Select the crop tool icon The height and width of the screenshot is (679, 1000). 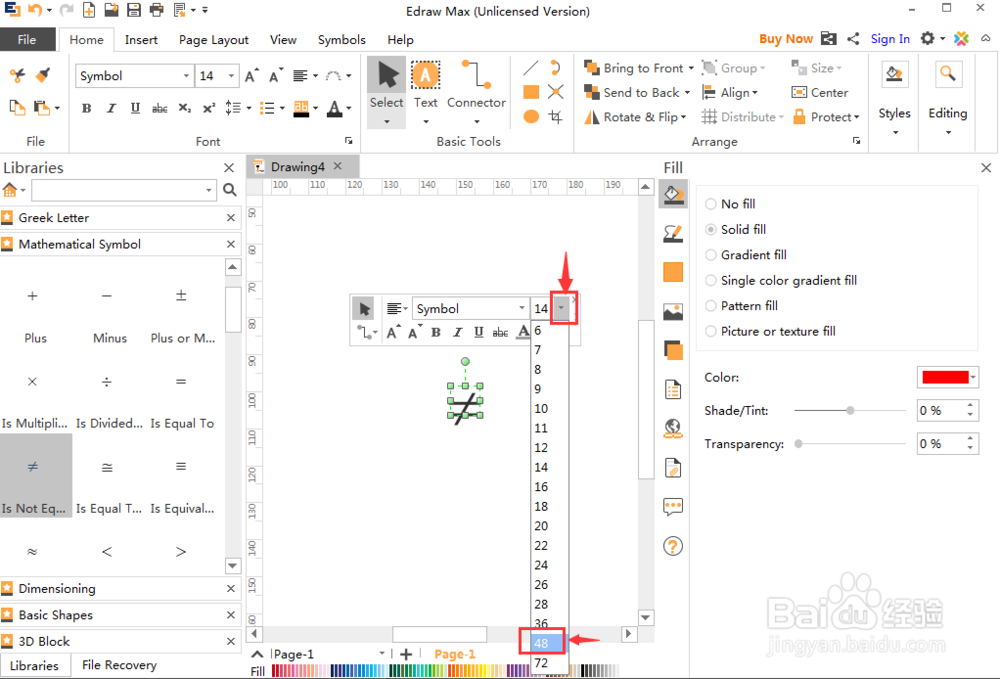(555, 117)
